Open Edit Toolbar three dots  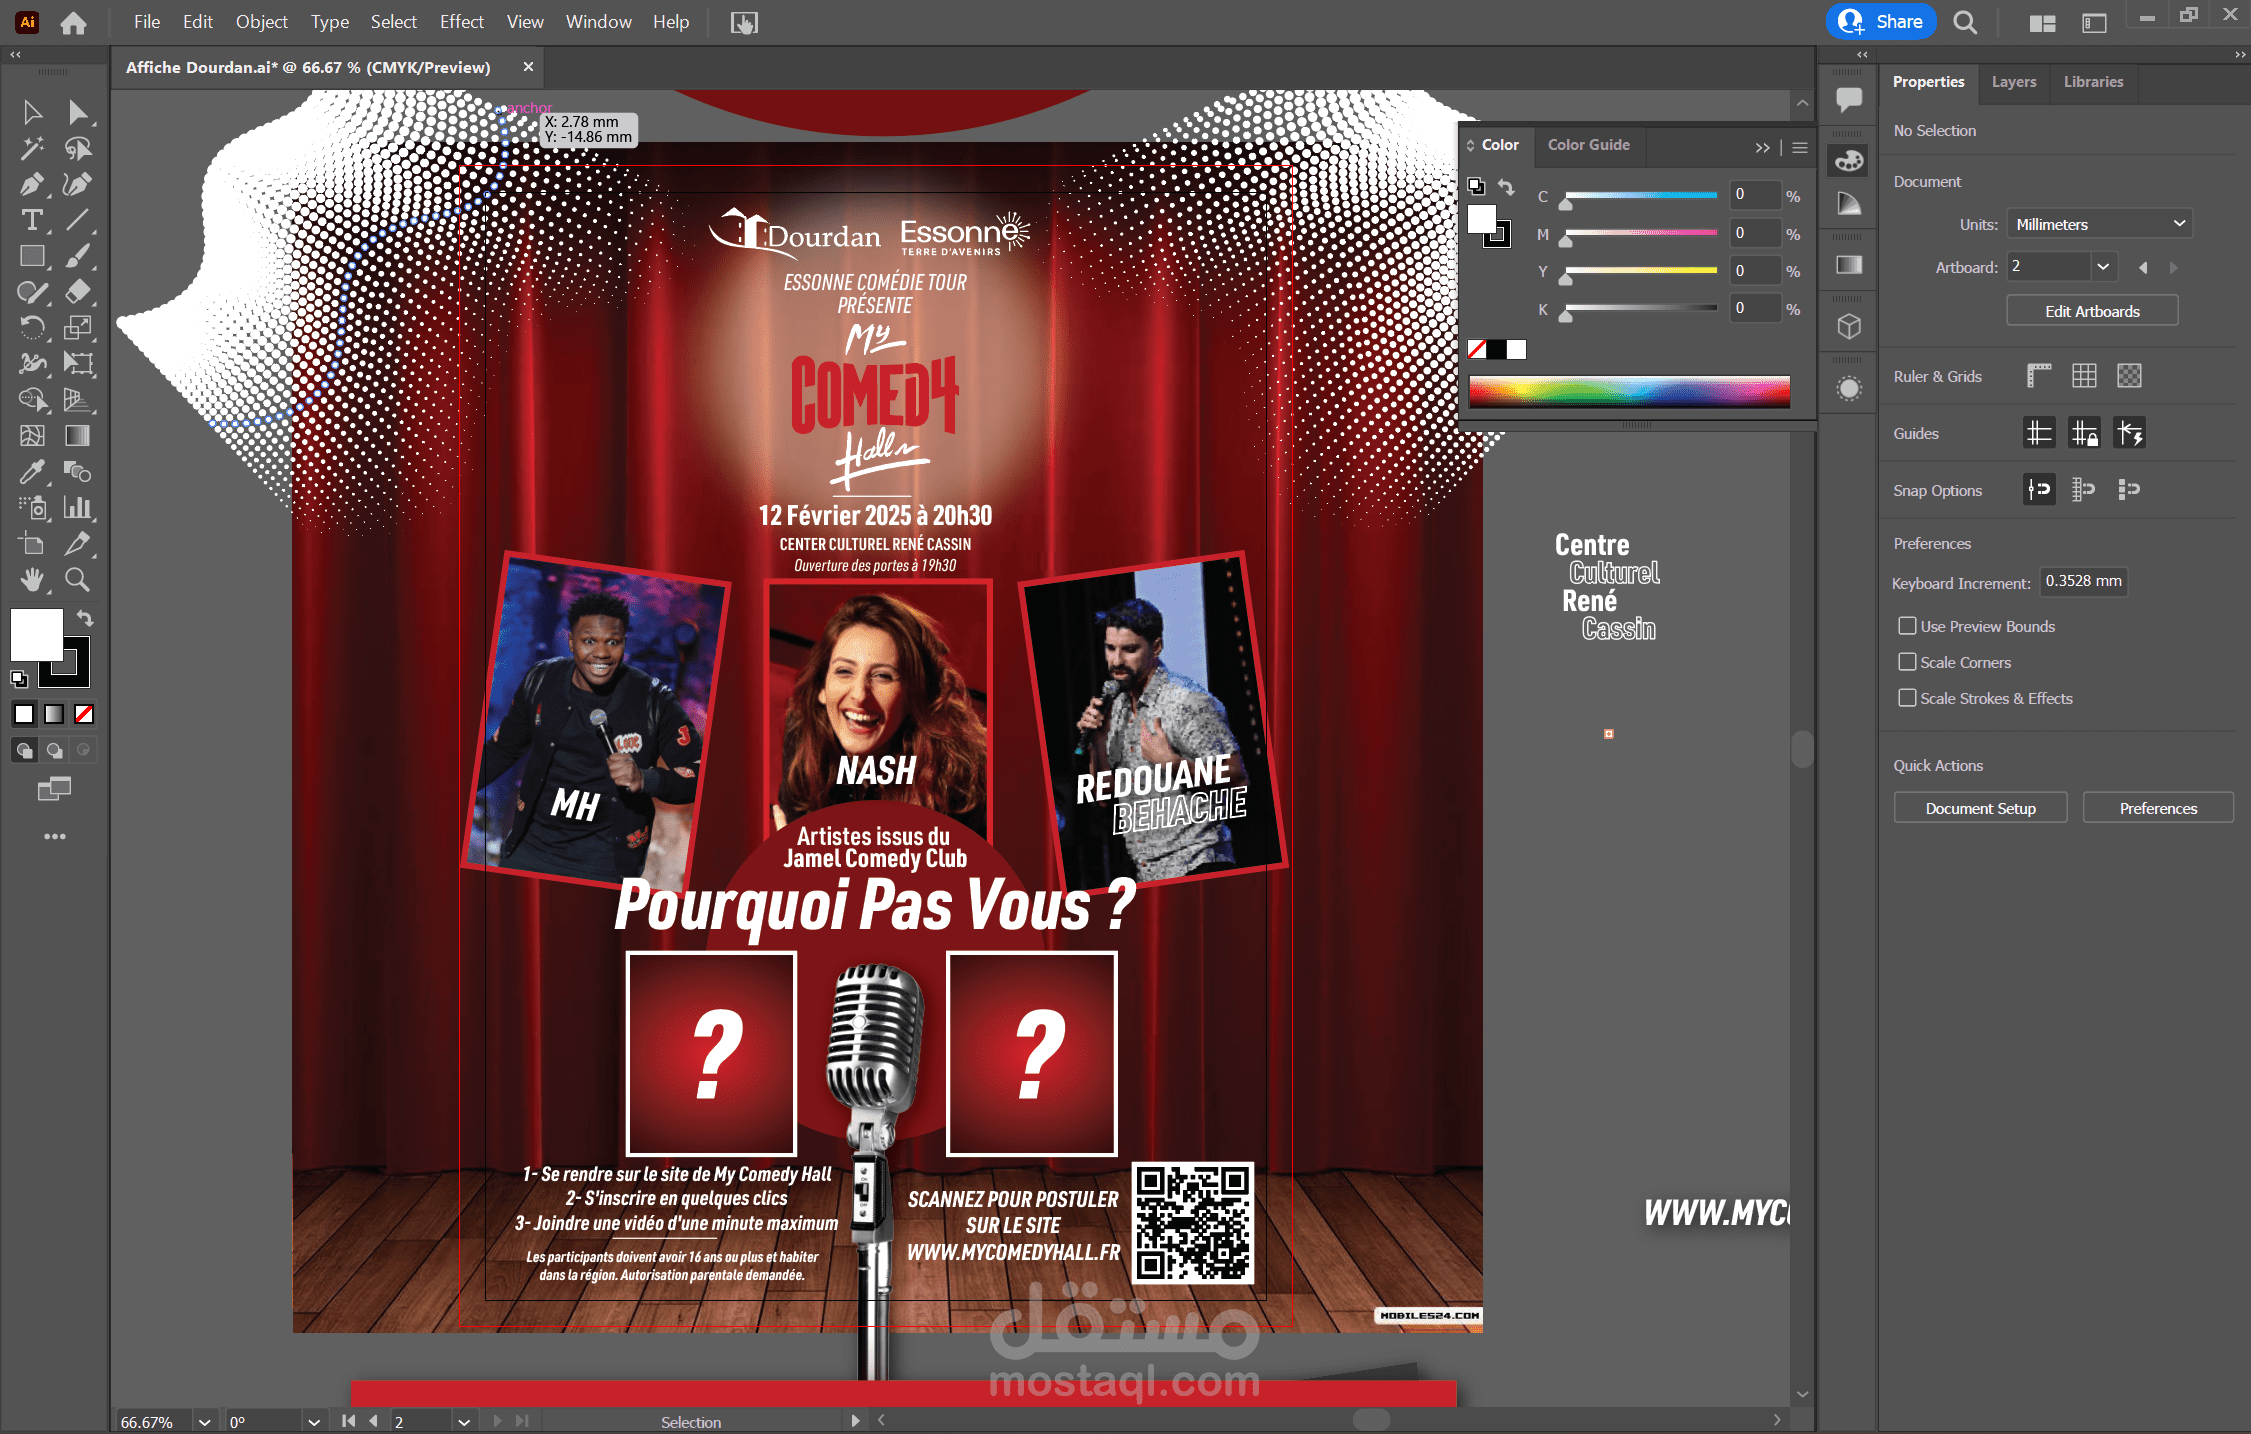tap(55, 836)
